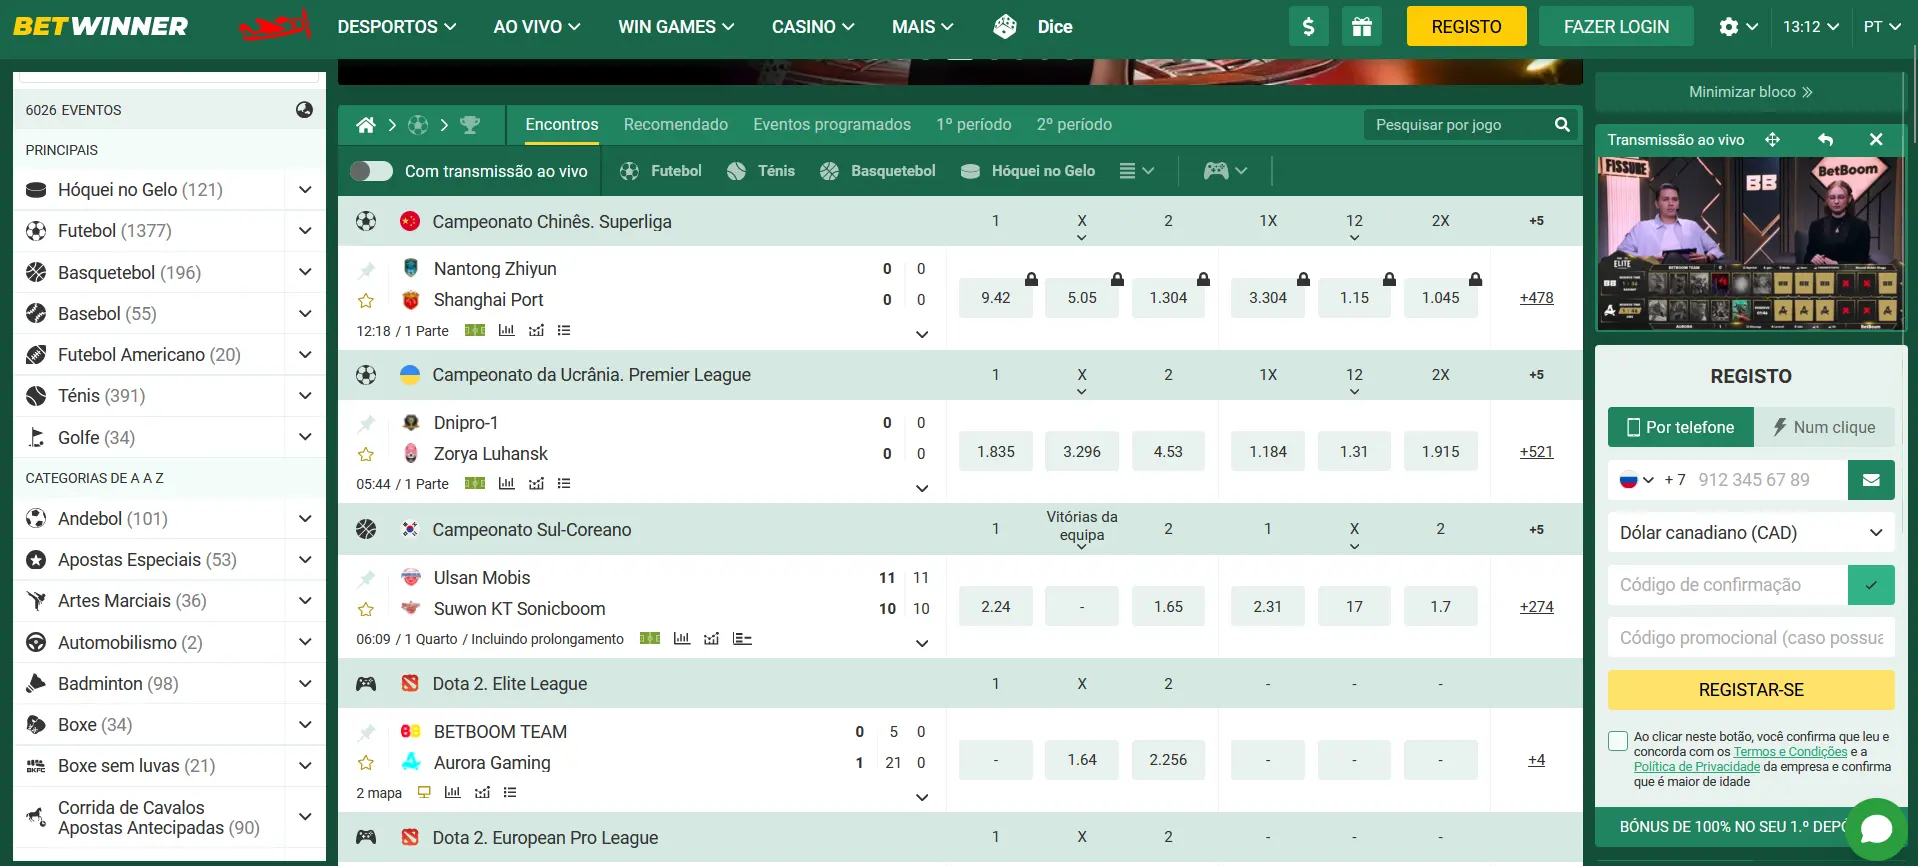Open Política de Privacidade link
The width and height of the screenshot is (1918, 866).
1696,767
